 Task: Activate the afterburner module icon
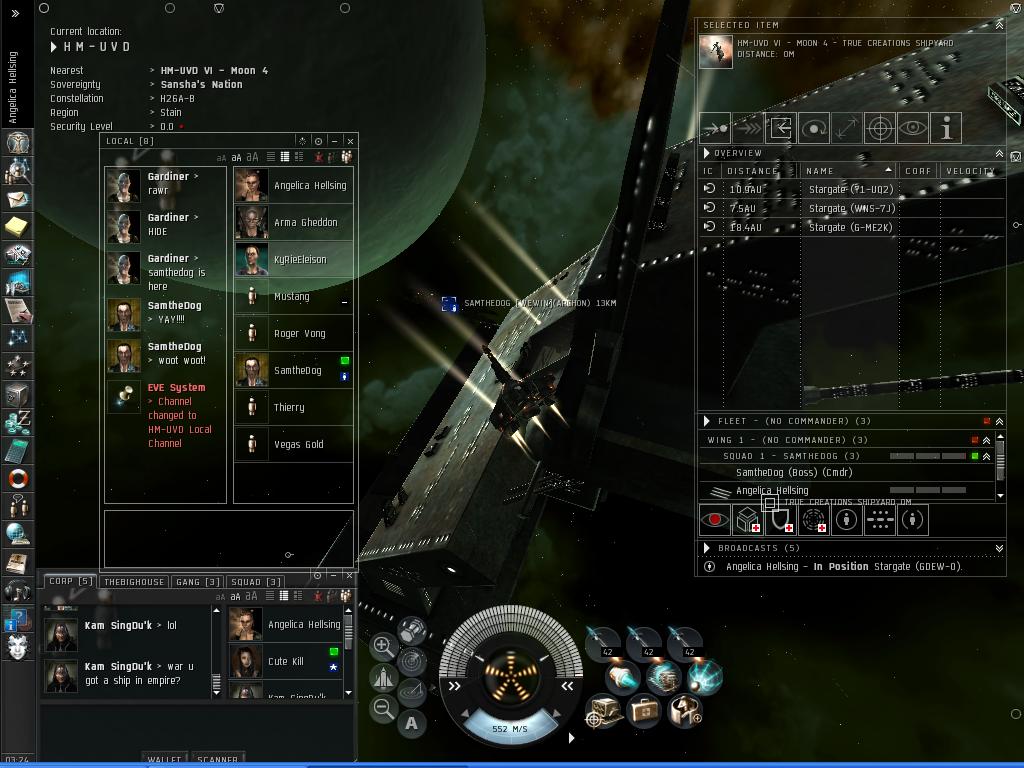click(623, 677)
